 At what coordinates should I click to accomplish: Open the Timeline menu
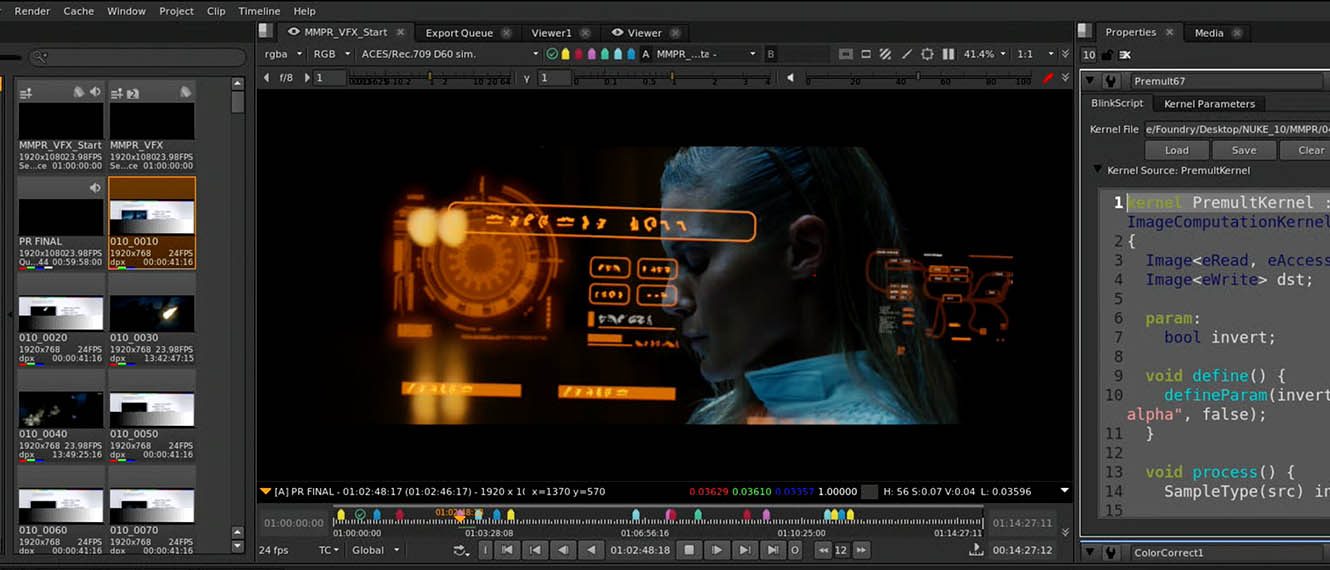click(259, 11)
